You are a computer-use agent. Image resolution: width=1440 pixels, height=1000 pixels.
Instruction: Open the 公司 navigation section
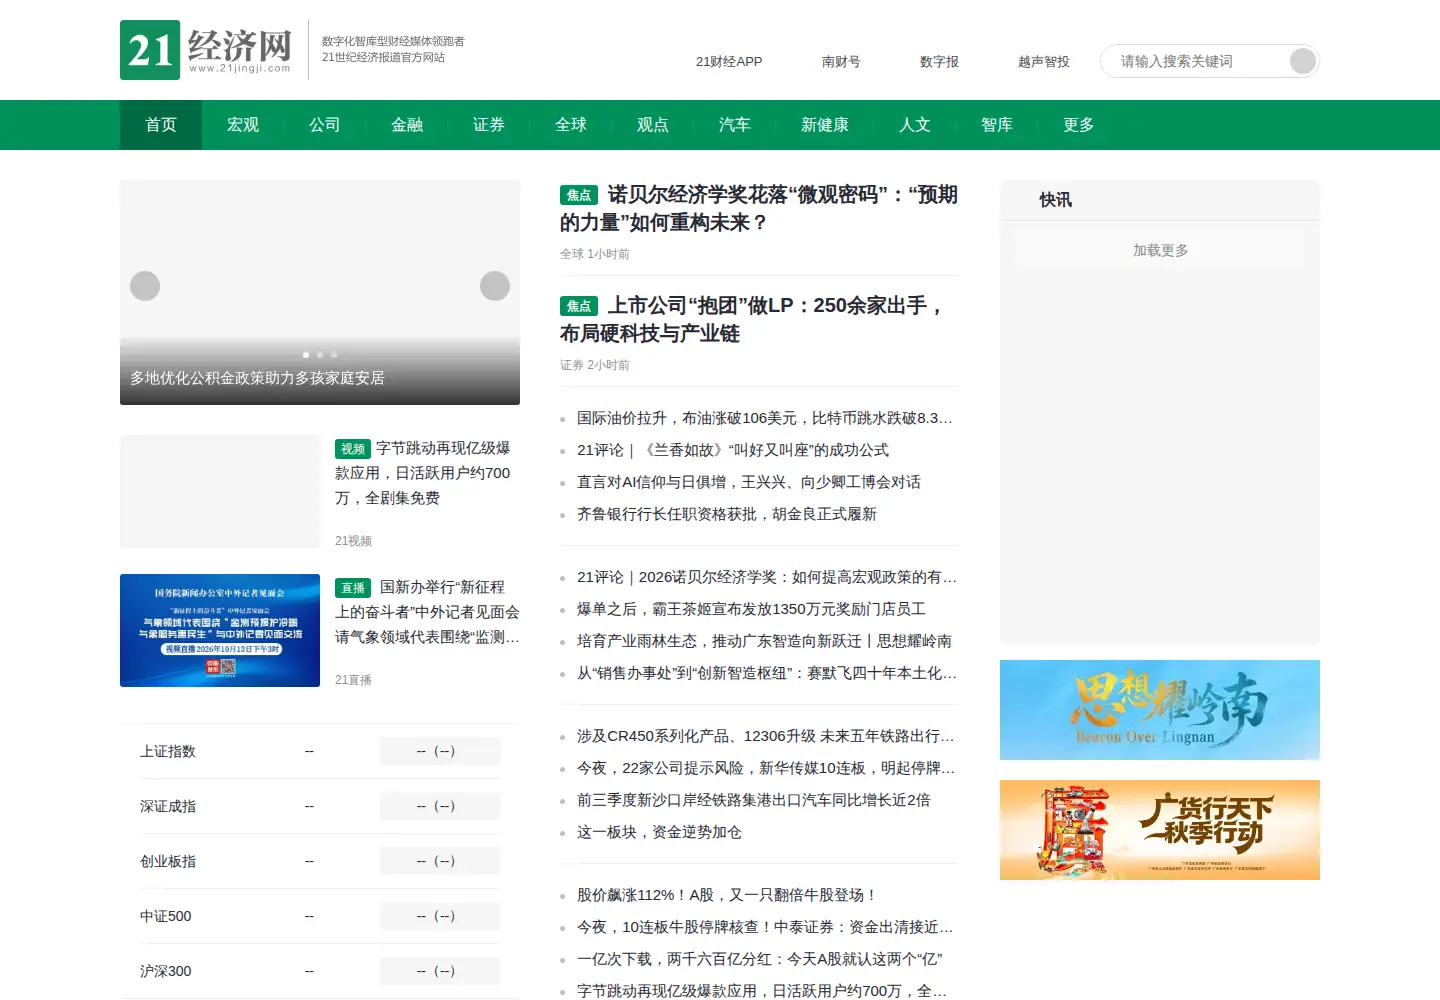325,125
